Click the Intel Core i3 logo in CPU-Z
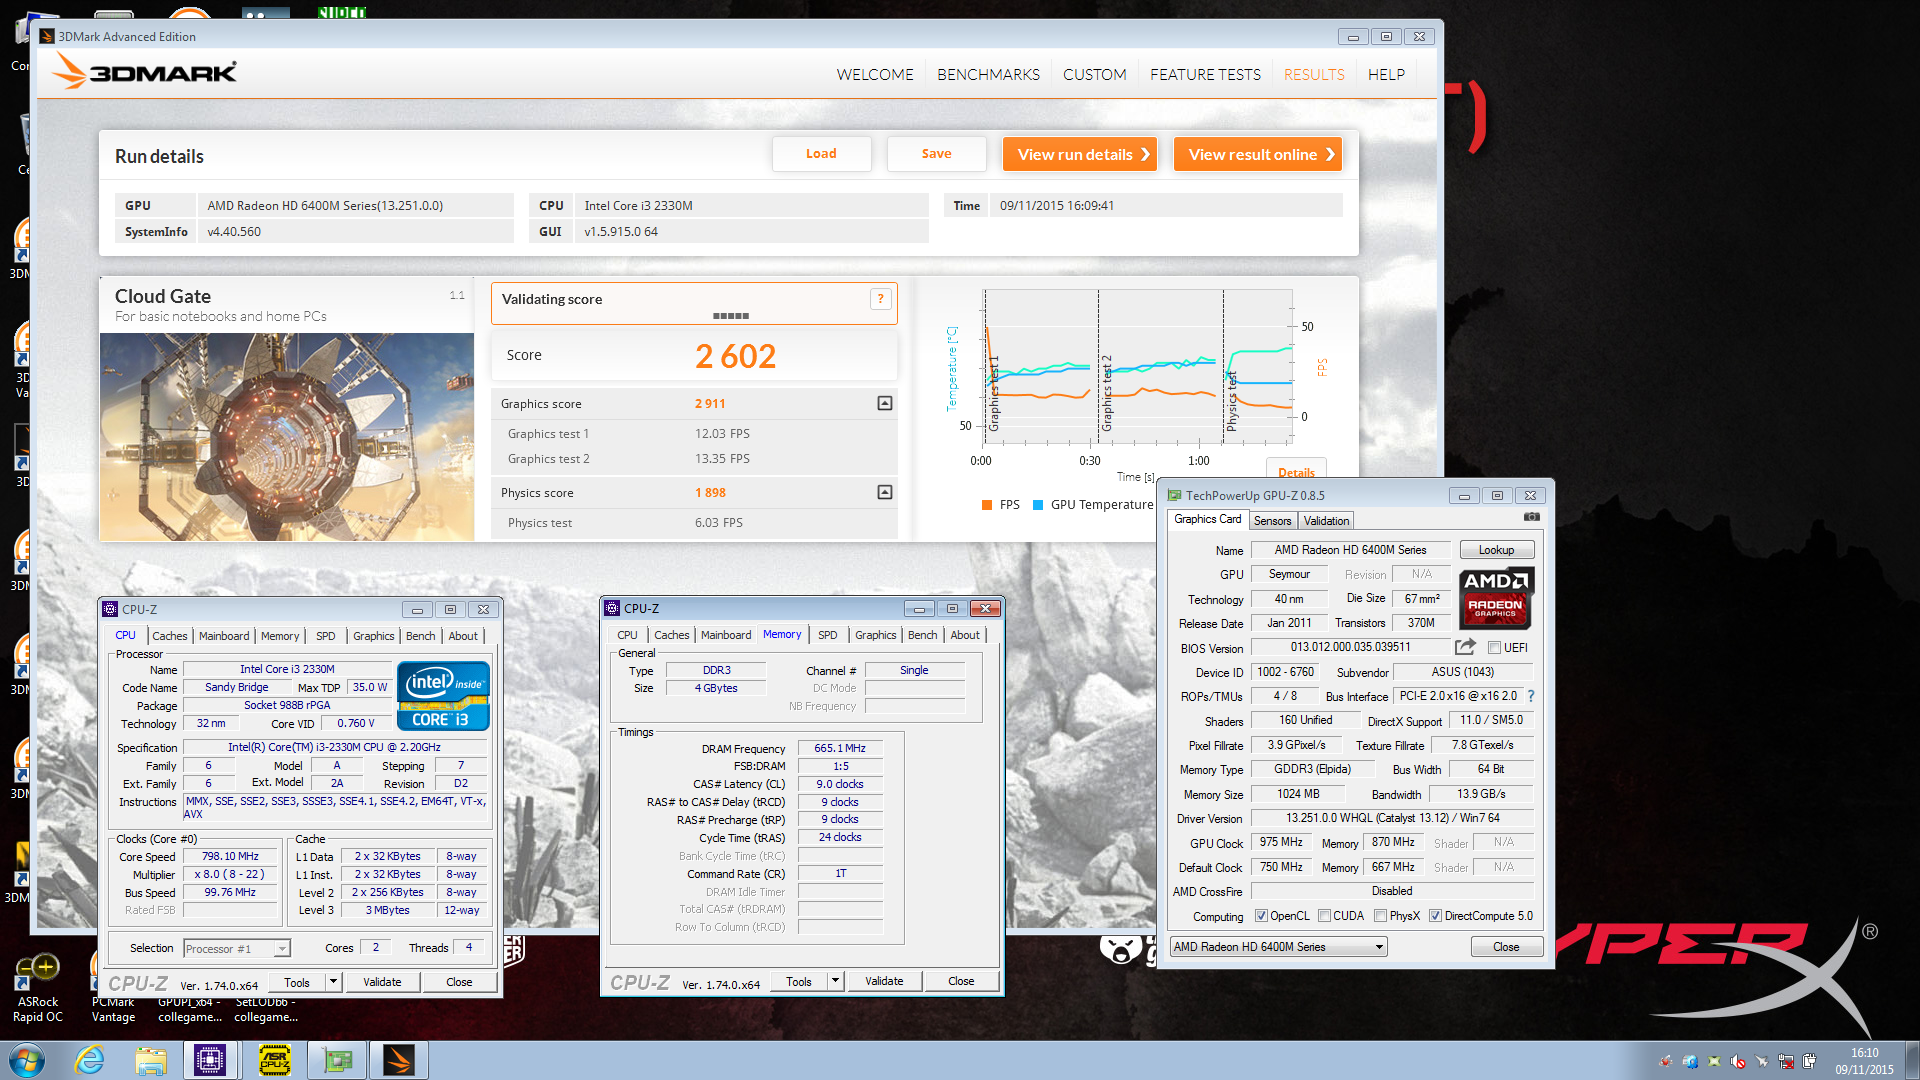The width and height of the screenshot is (1920, 1080). click(443, 695)
